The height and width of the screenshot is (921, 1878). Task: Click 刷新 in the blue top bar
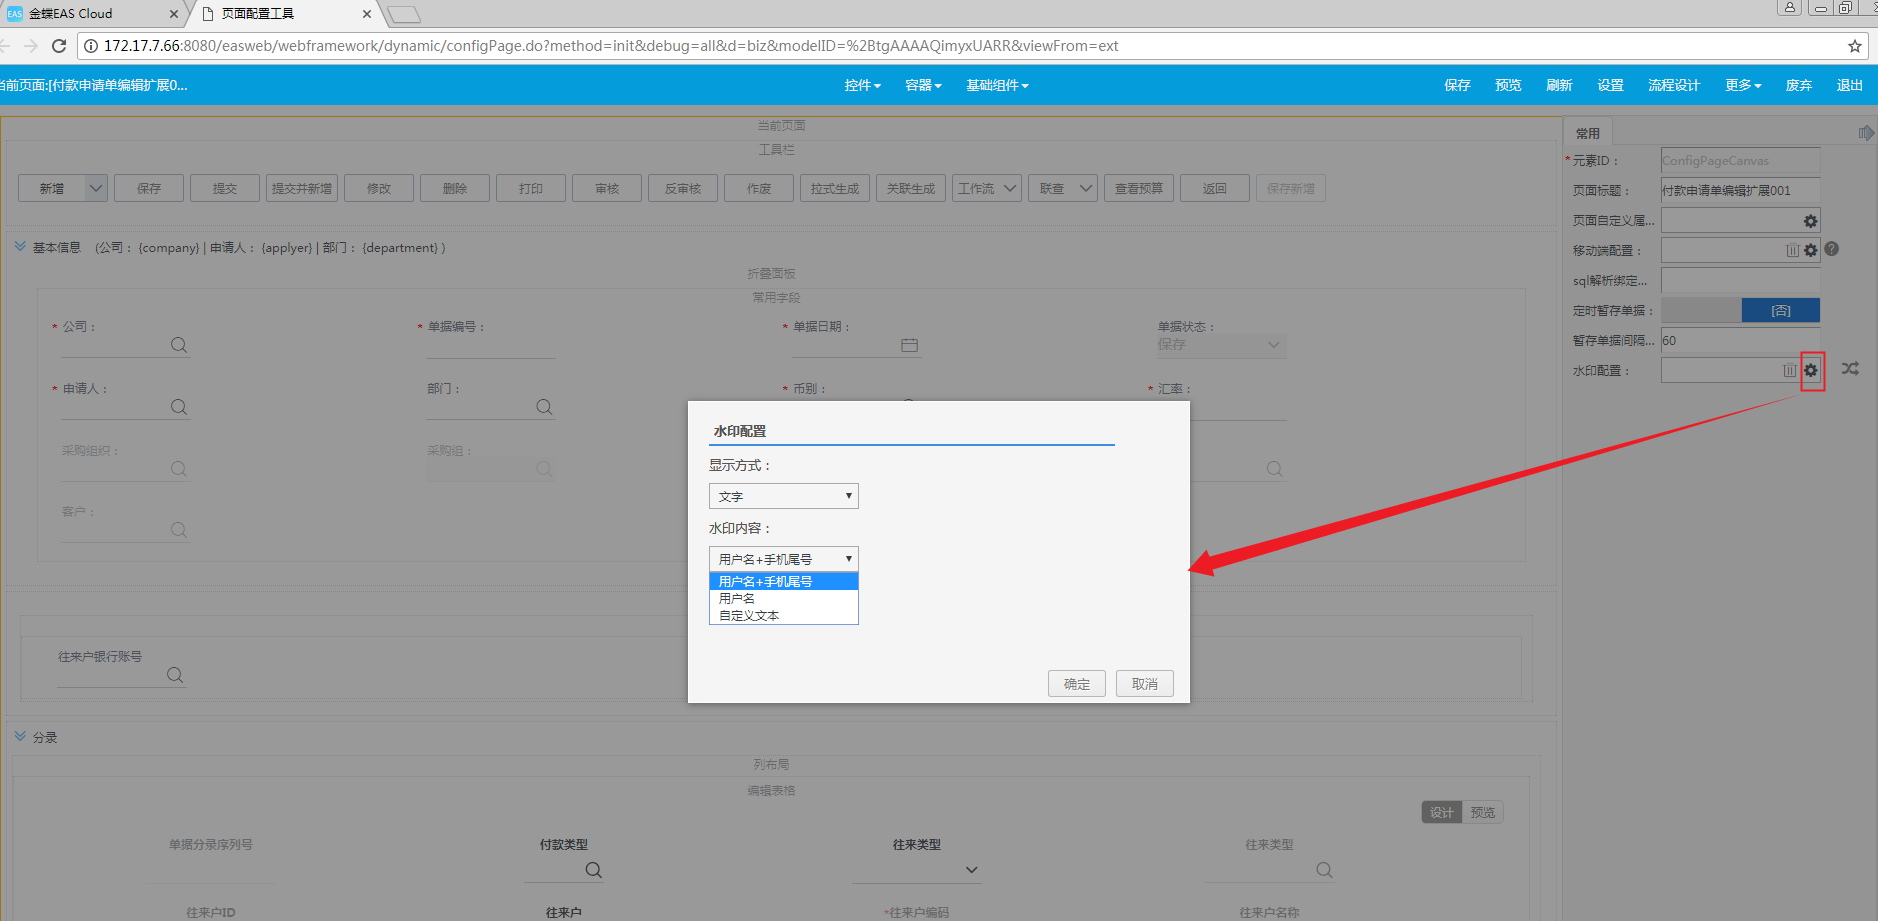pos(1559,86)
